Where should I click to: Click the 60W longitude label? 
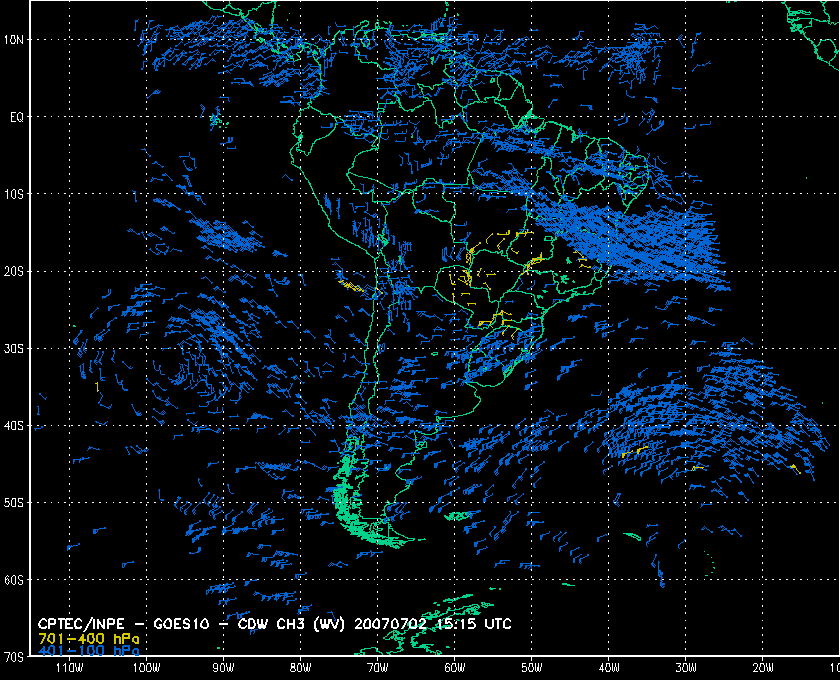[x=455, y=668]
